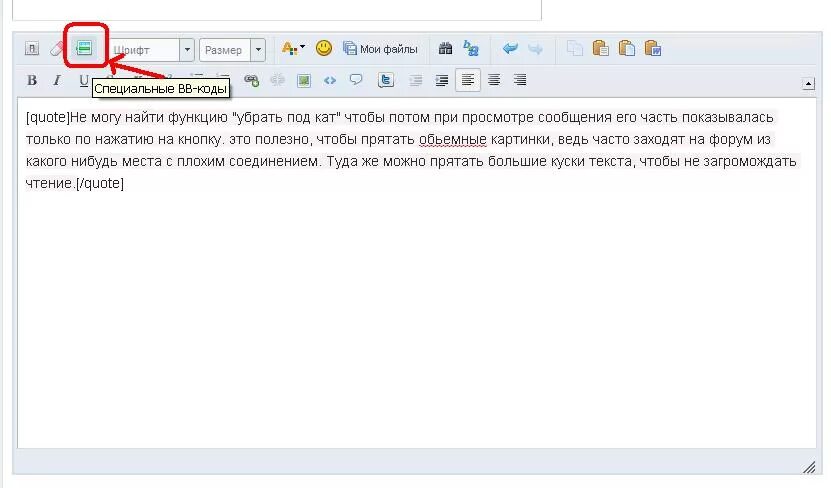Image resolution: width=831 pixels, height=488 pixels.
Task: Increase indent of the text
Action: pyautogui.click(x=441, y=81)
